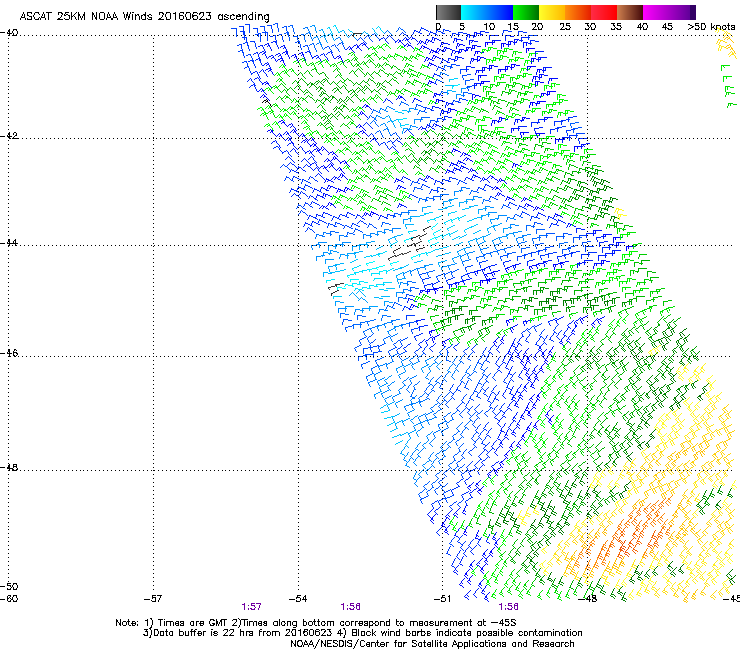Click the legend scale label '45'
This screenshot has width=740, height=650.
667,27
